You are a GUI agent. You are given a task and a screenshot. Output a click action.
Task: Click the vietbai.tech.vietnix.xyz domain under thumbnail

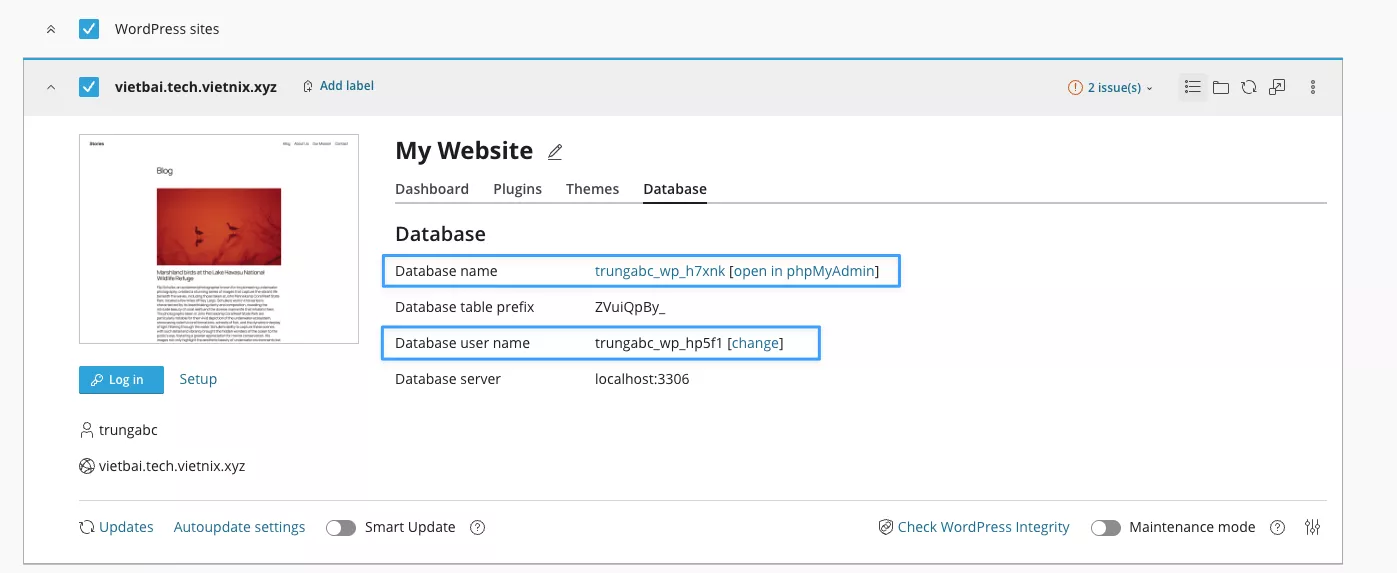click(x=172, y=466)
